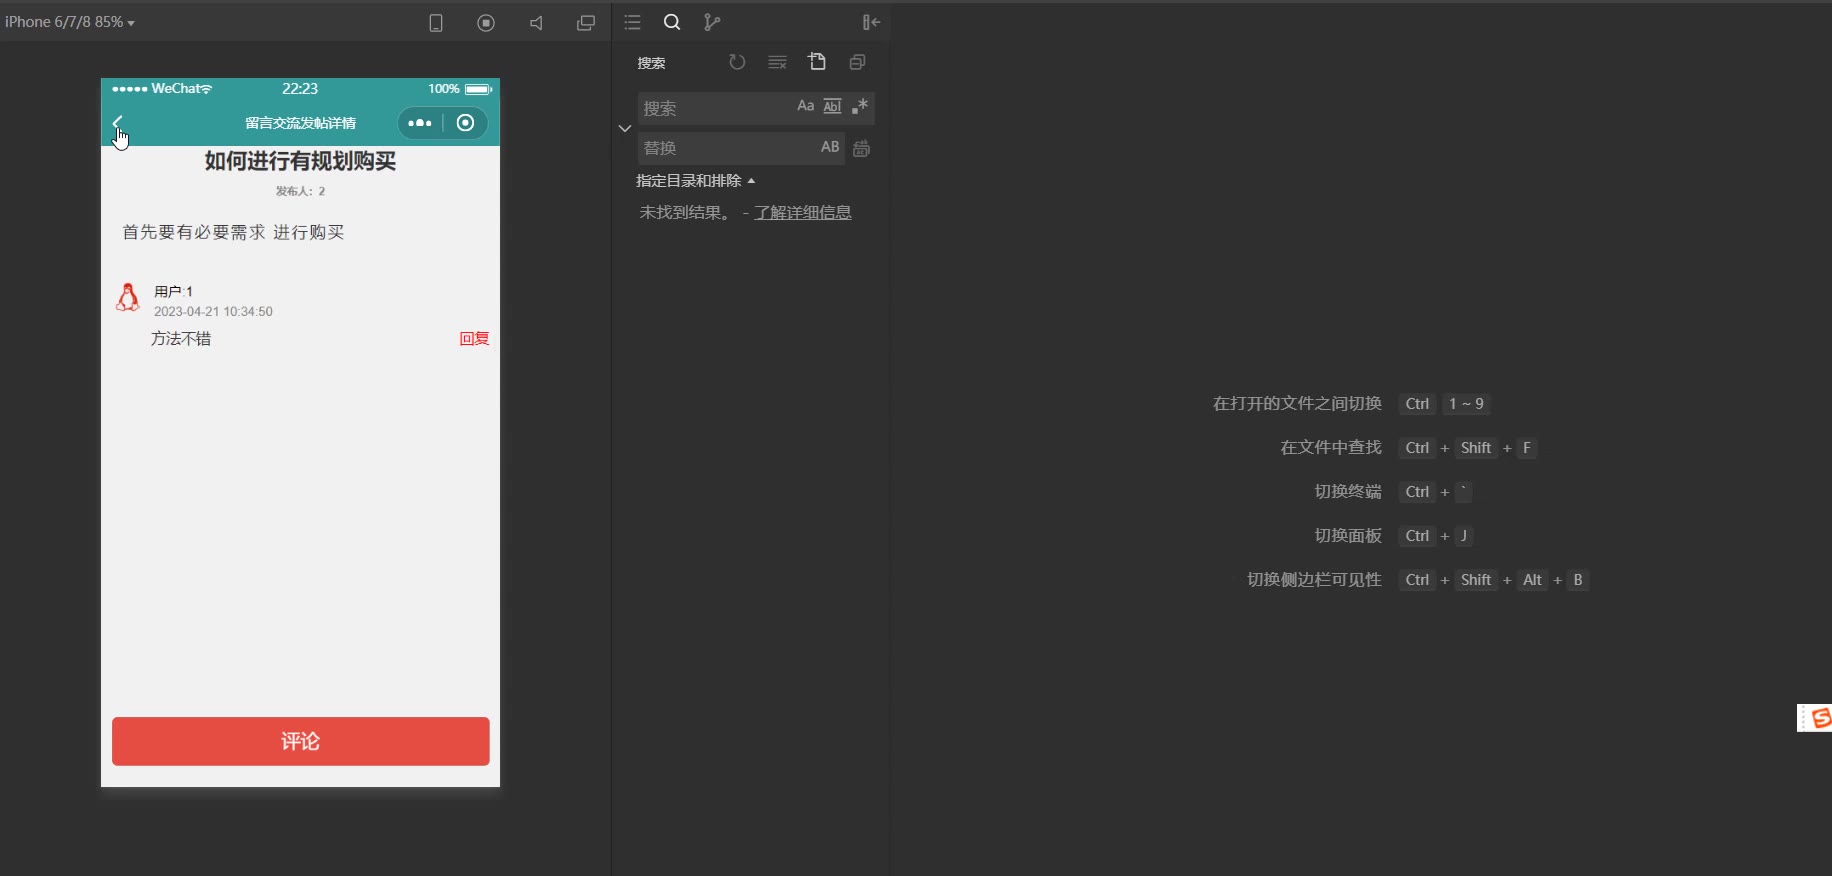1832x876 pixels.
Task: Click the 未找到结果 message
Action: 686,212
